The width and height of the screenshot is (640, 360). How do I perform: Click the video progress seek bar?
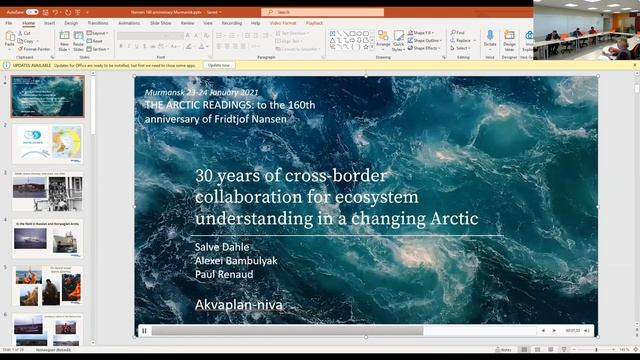point(344,331)
